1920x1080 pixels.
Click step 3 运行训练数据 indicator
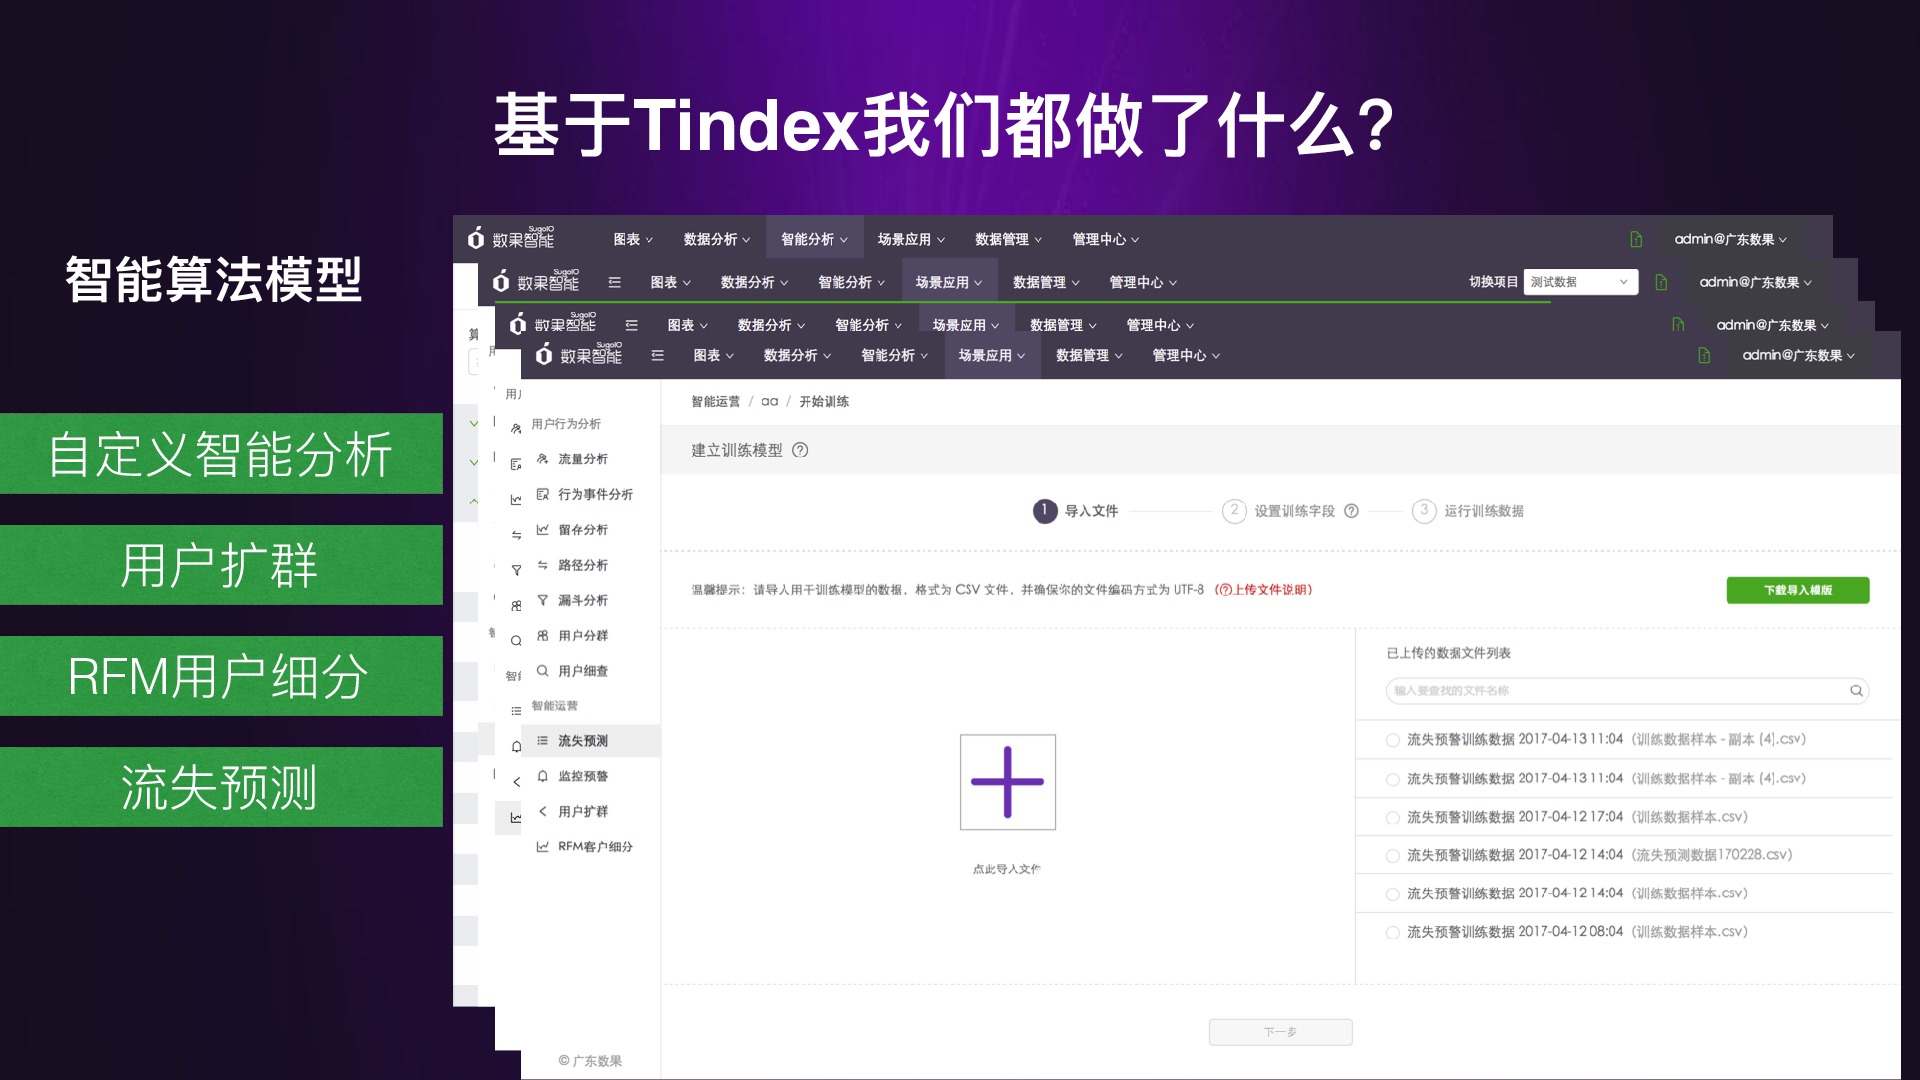(1467, 511)
